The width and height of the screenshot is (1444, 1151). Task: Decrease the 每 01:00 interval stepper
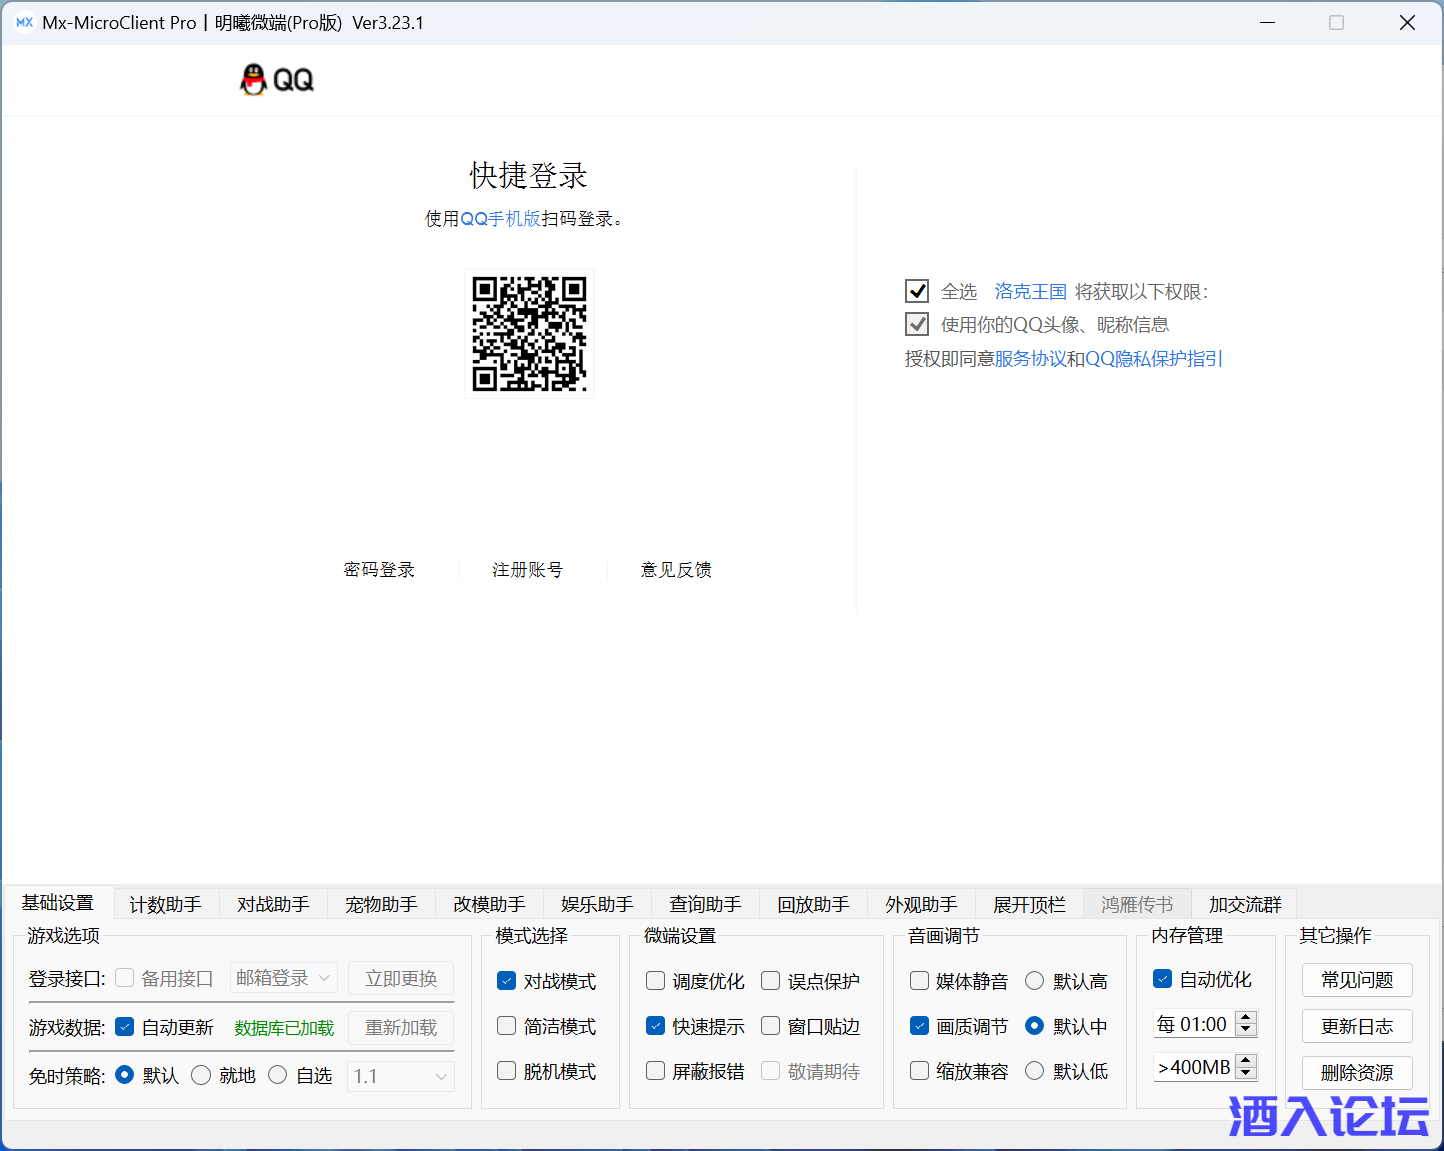1246,1030
